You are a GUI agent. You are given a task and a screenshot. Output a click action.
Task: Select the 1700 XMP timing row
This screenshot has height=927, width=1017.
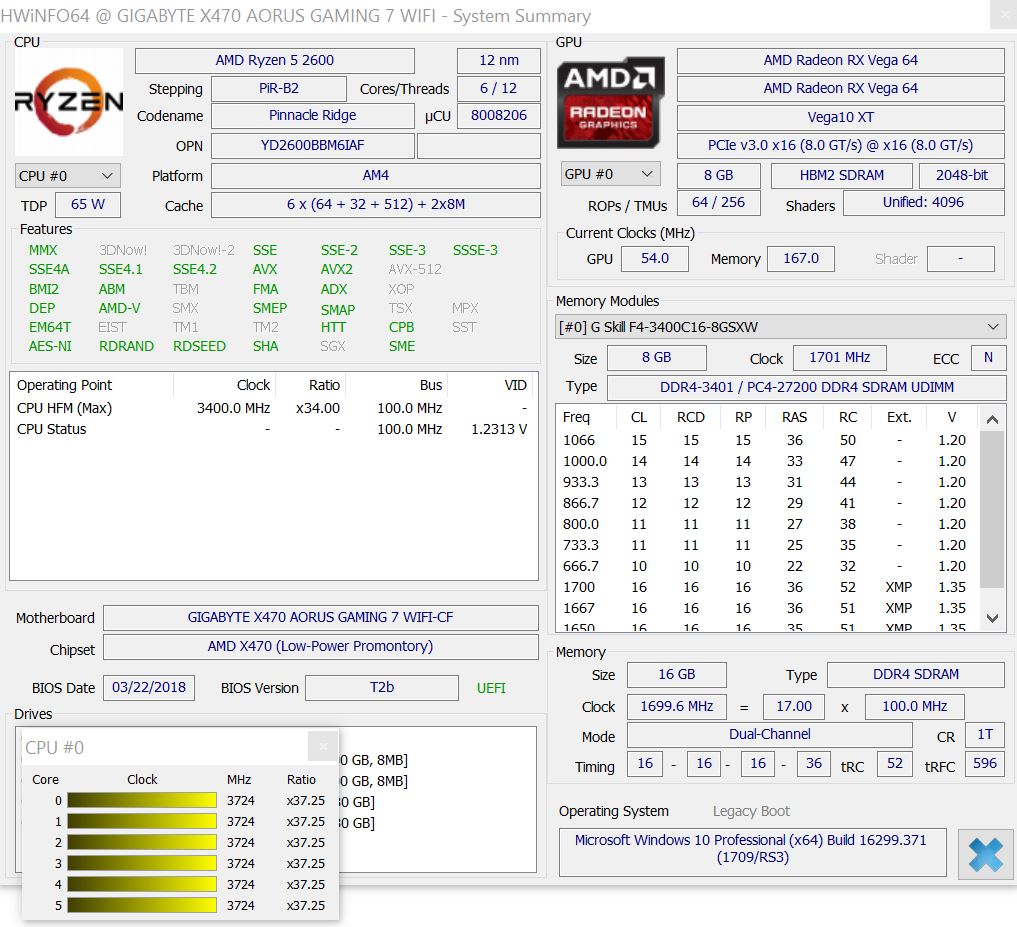tap(767, 587)
